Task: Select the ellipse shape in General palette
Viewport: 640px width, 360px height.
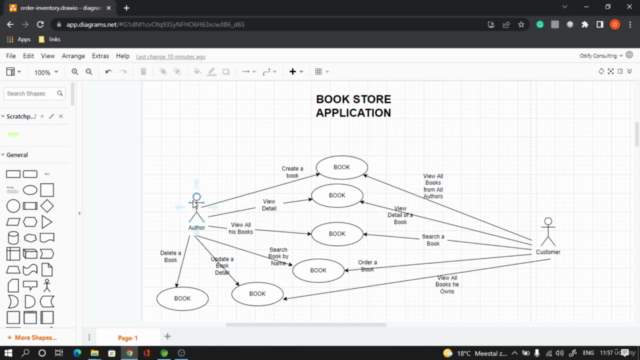Action: coord(30,190)
